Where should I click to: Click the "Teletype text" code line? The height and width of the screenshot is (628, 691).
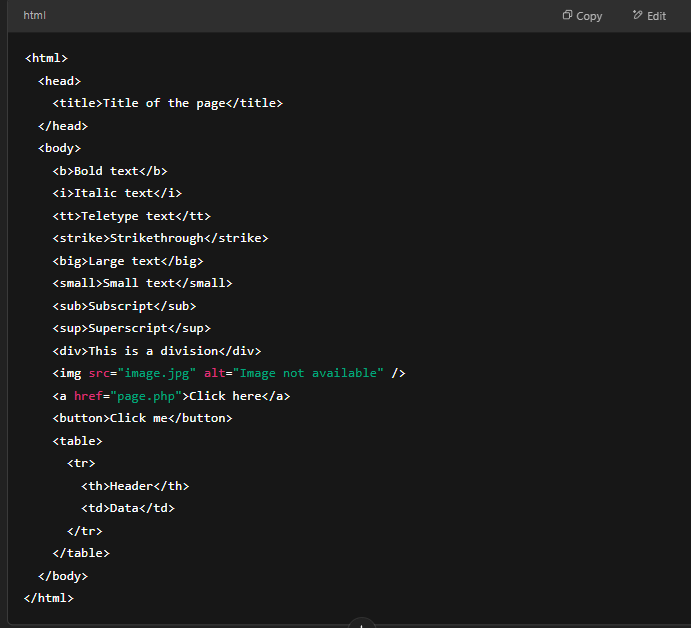pyautogui.click(x=131, y=216)
